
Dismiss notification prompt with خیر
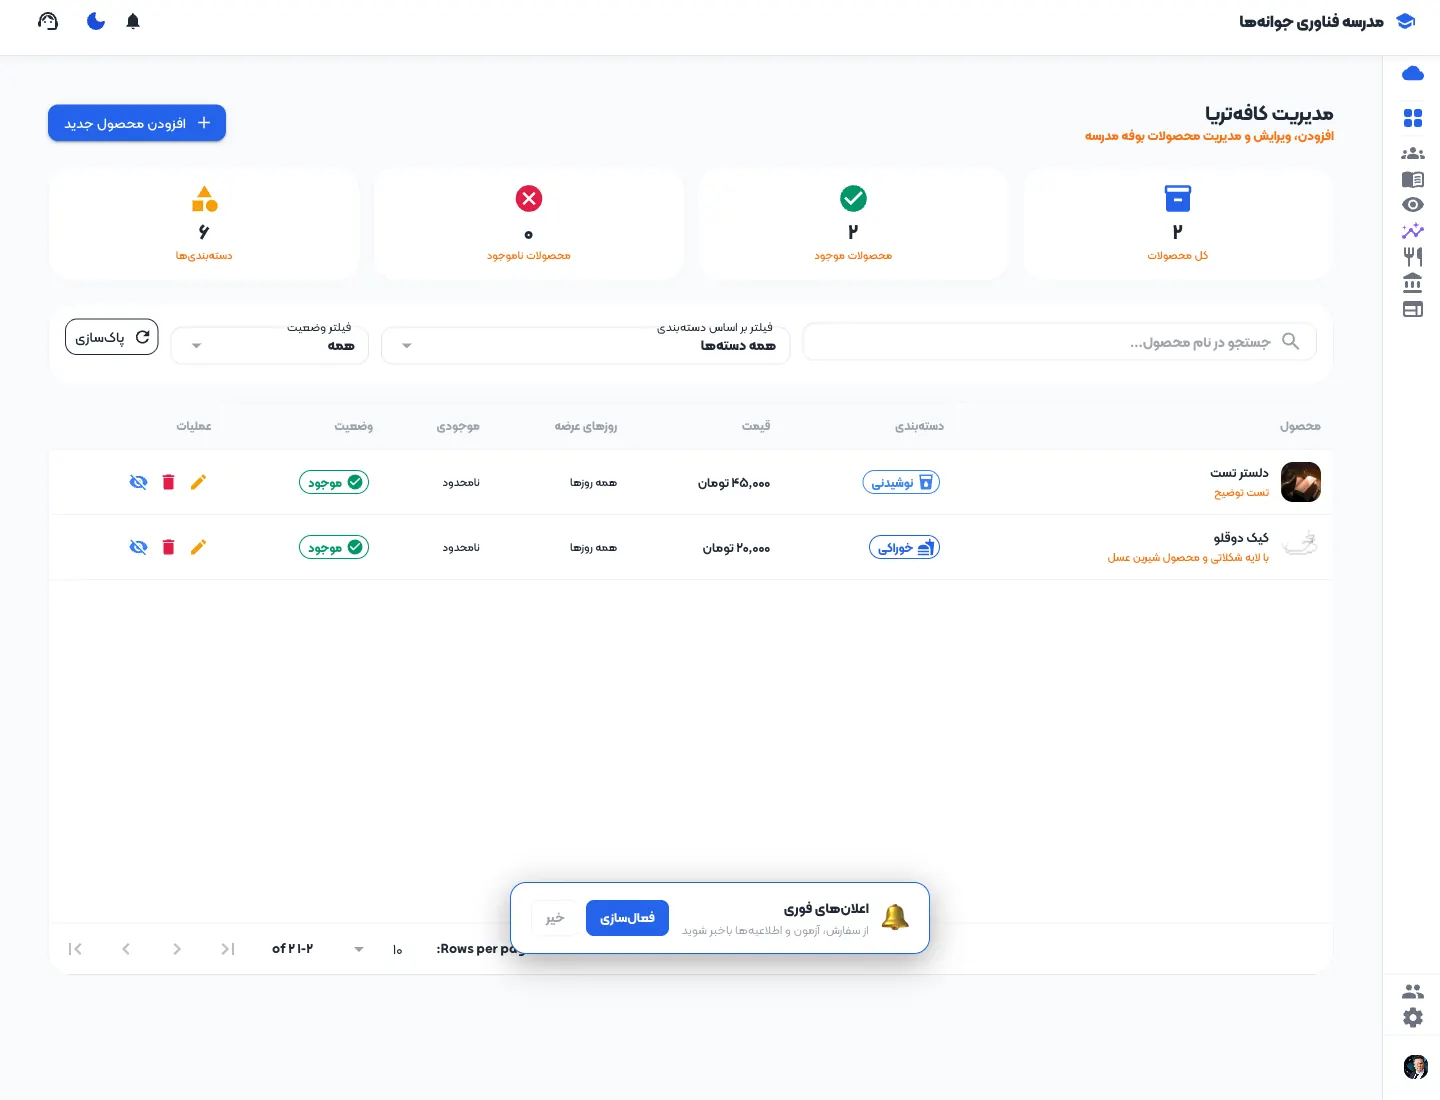(x=555, y=918)
